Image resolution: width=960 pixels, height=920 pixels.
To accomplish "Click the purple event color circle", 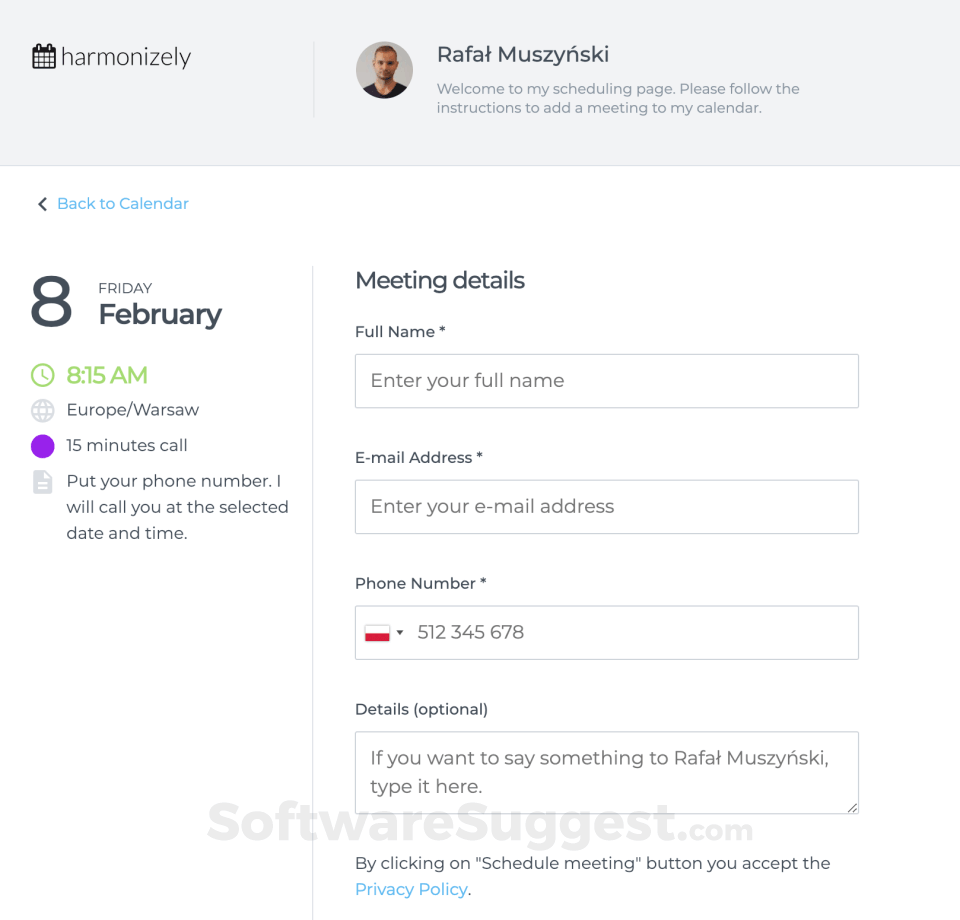I will (43, 446).
